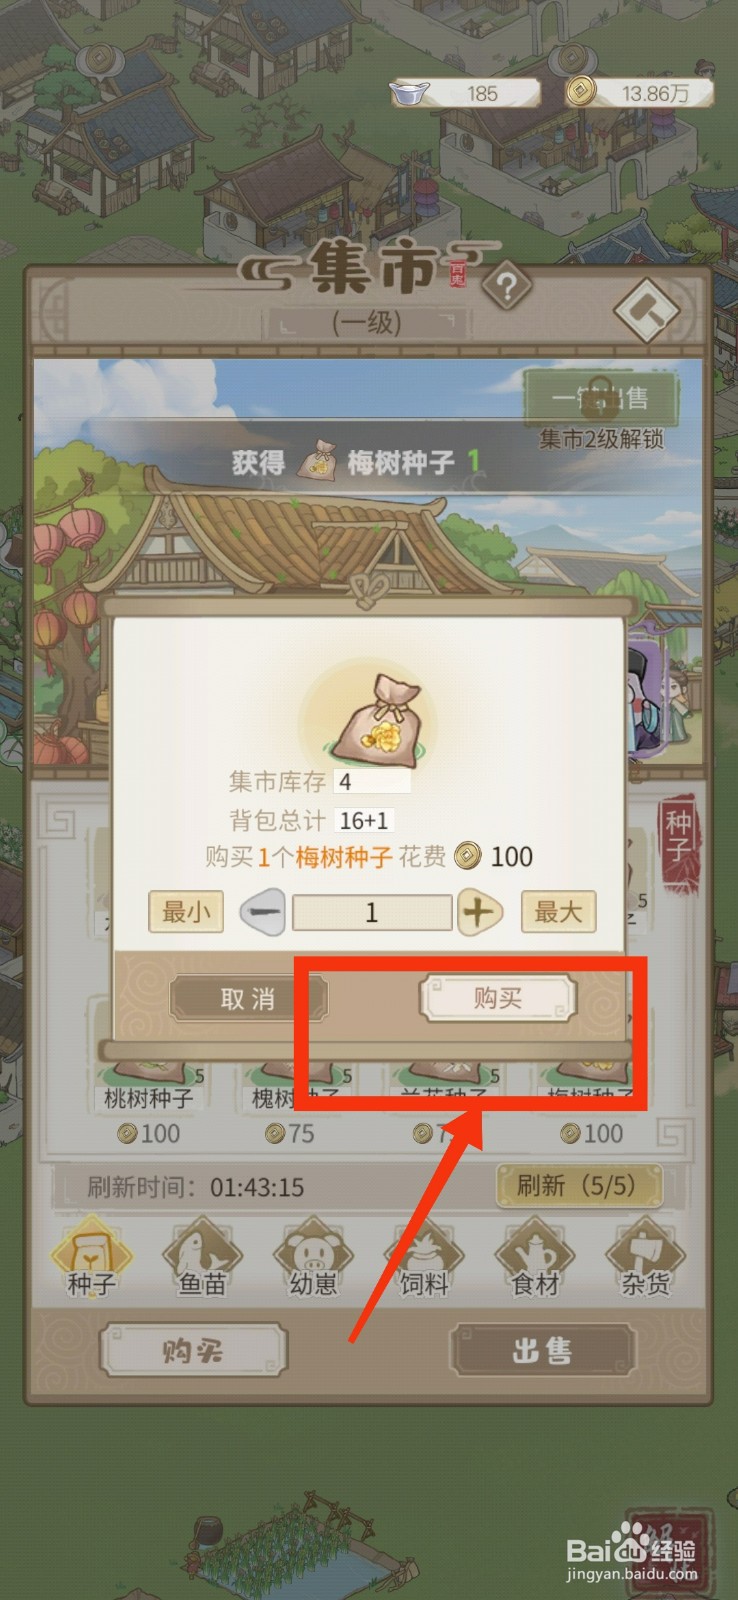Decrease quantity with the minus button

263,912
